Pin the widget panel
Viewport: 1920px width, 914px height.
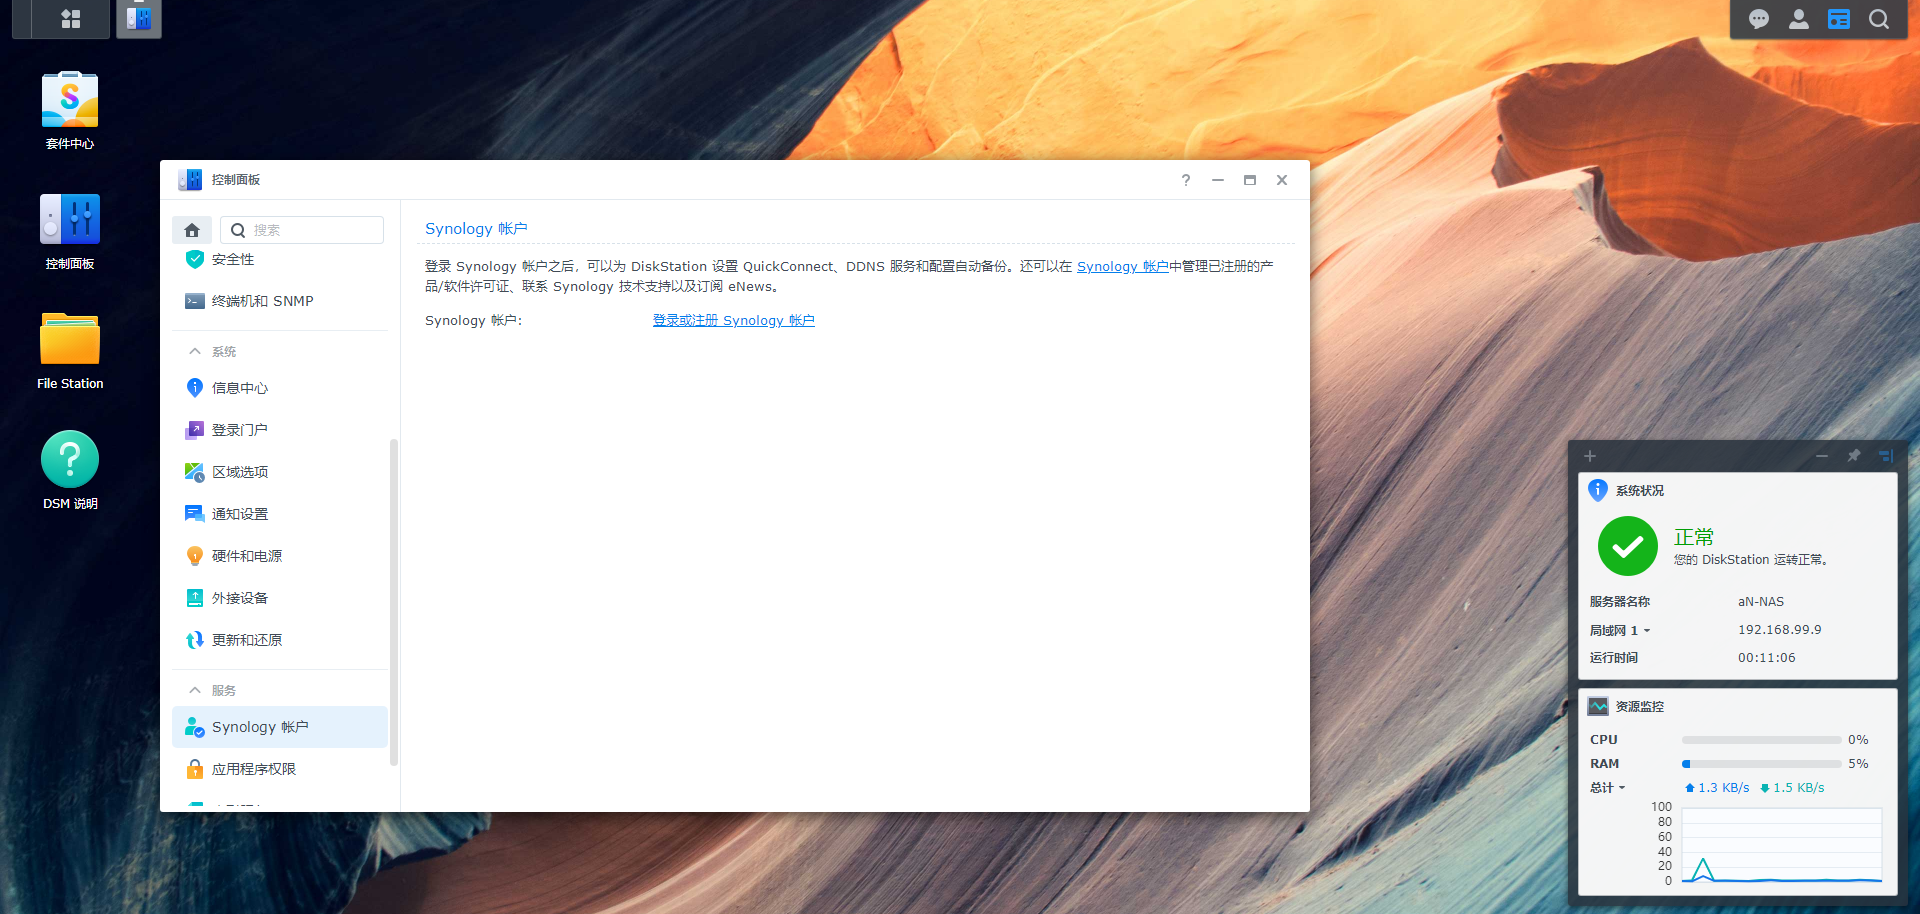click(1854, 456)
